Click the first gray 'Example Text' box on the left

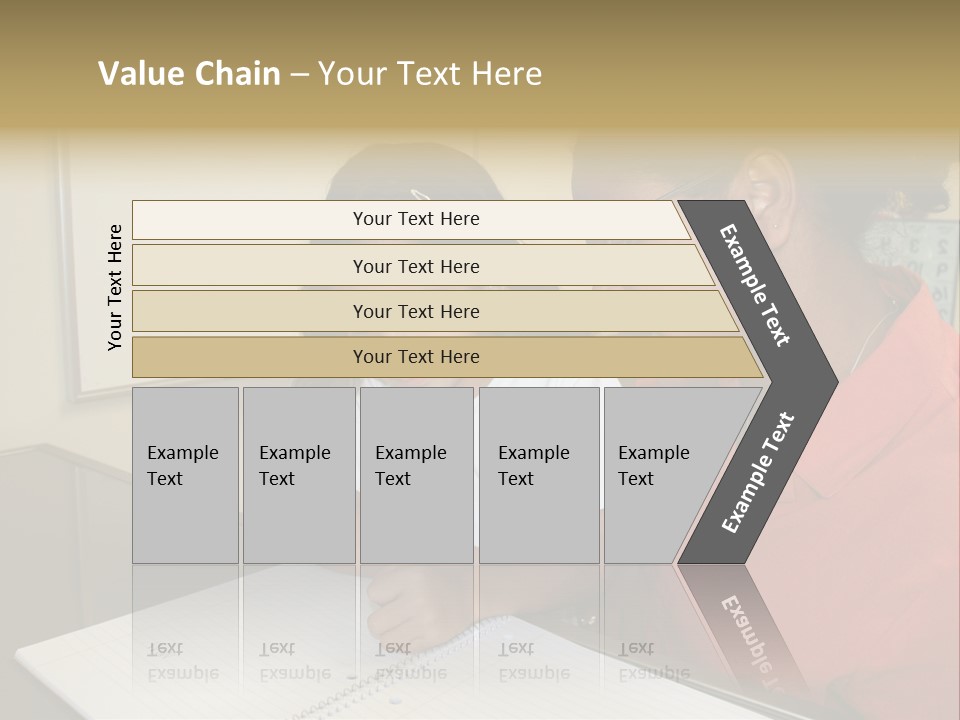[x=185, y=475]
